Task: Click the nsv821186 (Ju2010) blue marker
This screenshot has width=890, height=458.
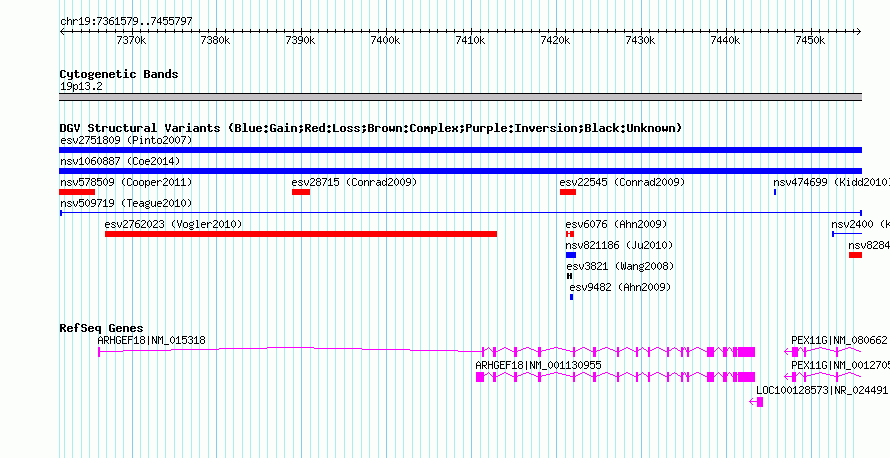Action: click(x=570, y=255)
